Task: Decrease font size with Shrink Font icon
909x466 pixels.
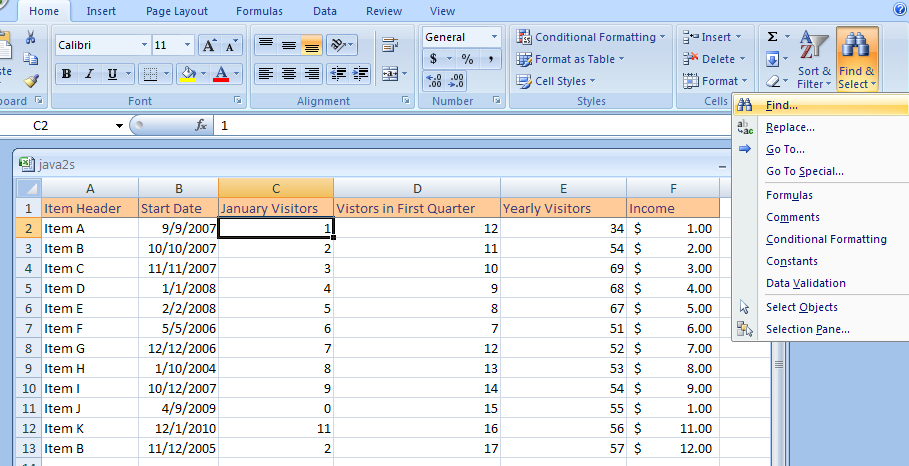Action: click(230, 45)
